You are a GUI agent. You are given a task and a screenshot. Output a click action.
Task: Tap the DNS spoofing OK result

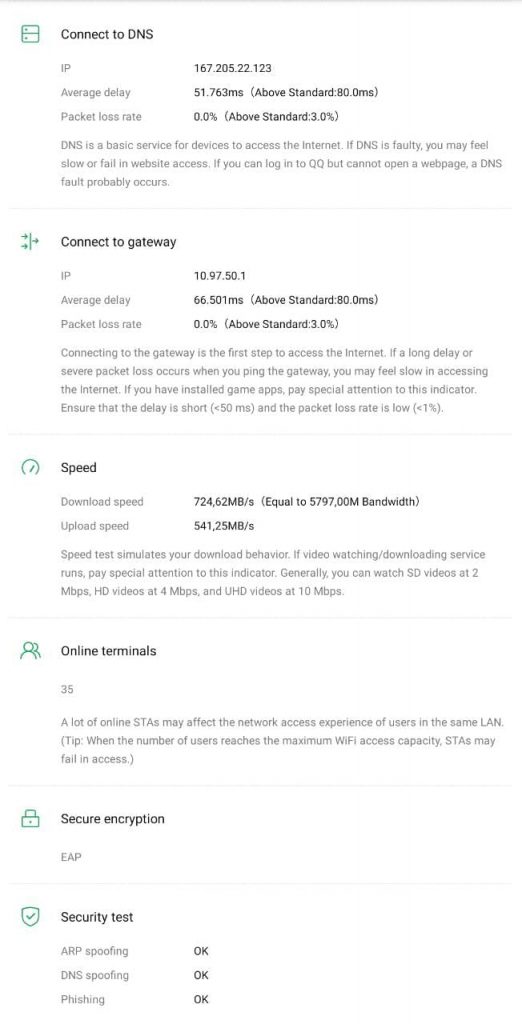point(201,975)
